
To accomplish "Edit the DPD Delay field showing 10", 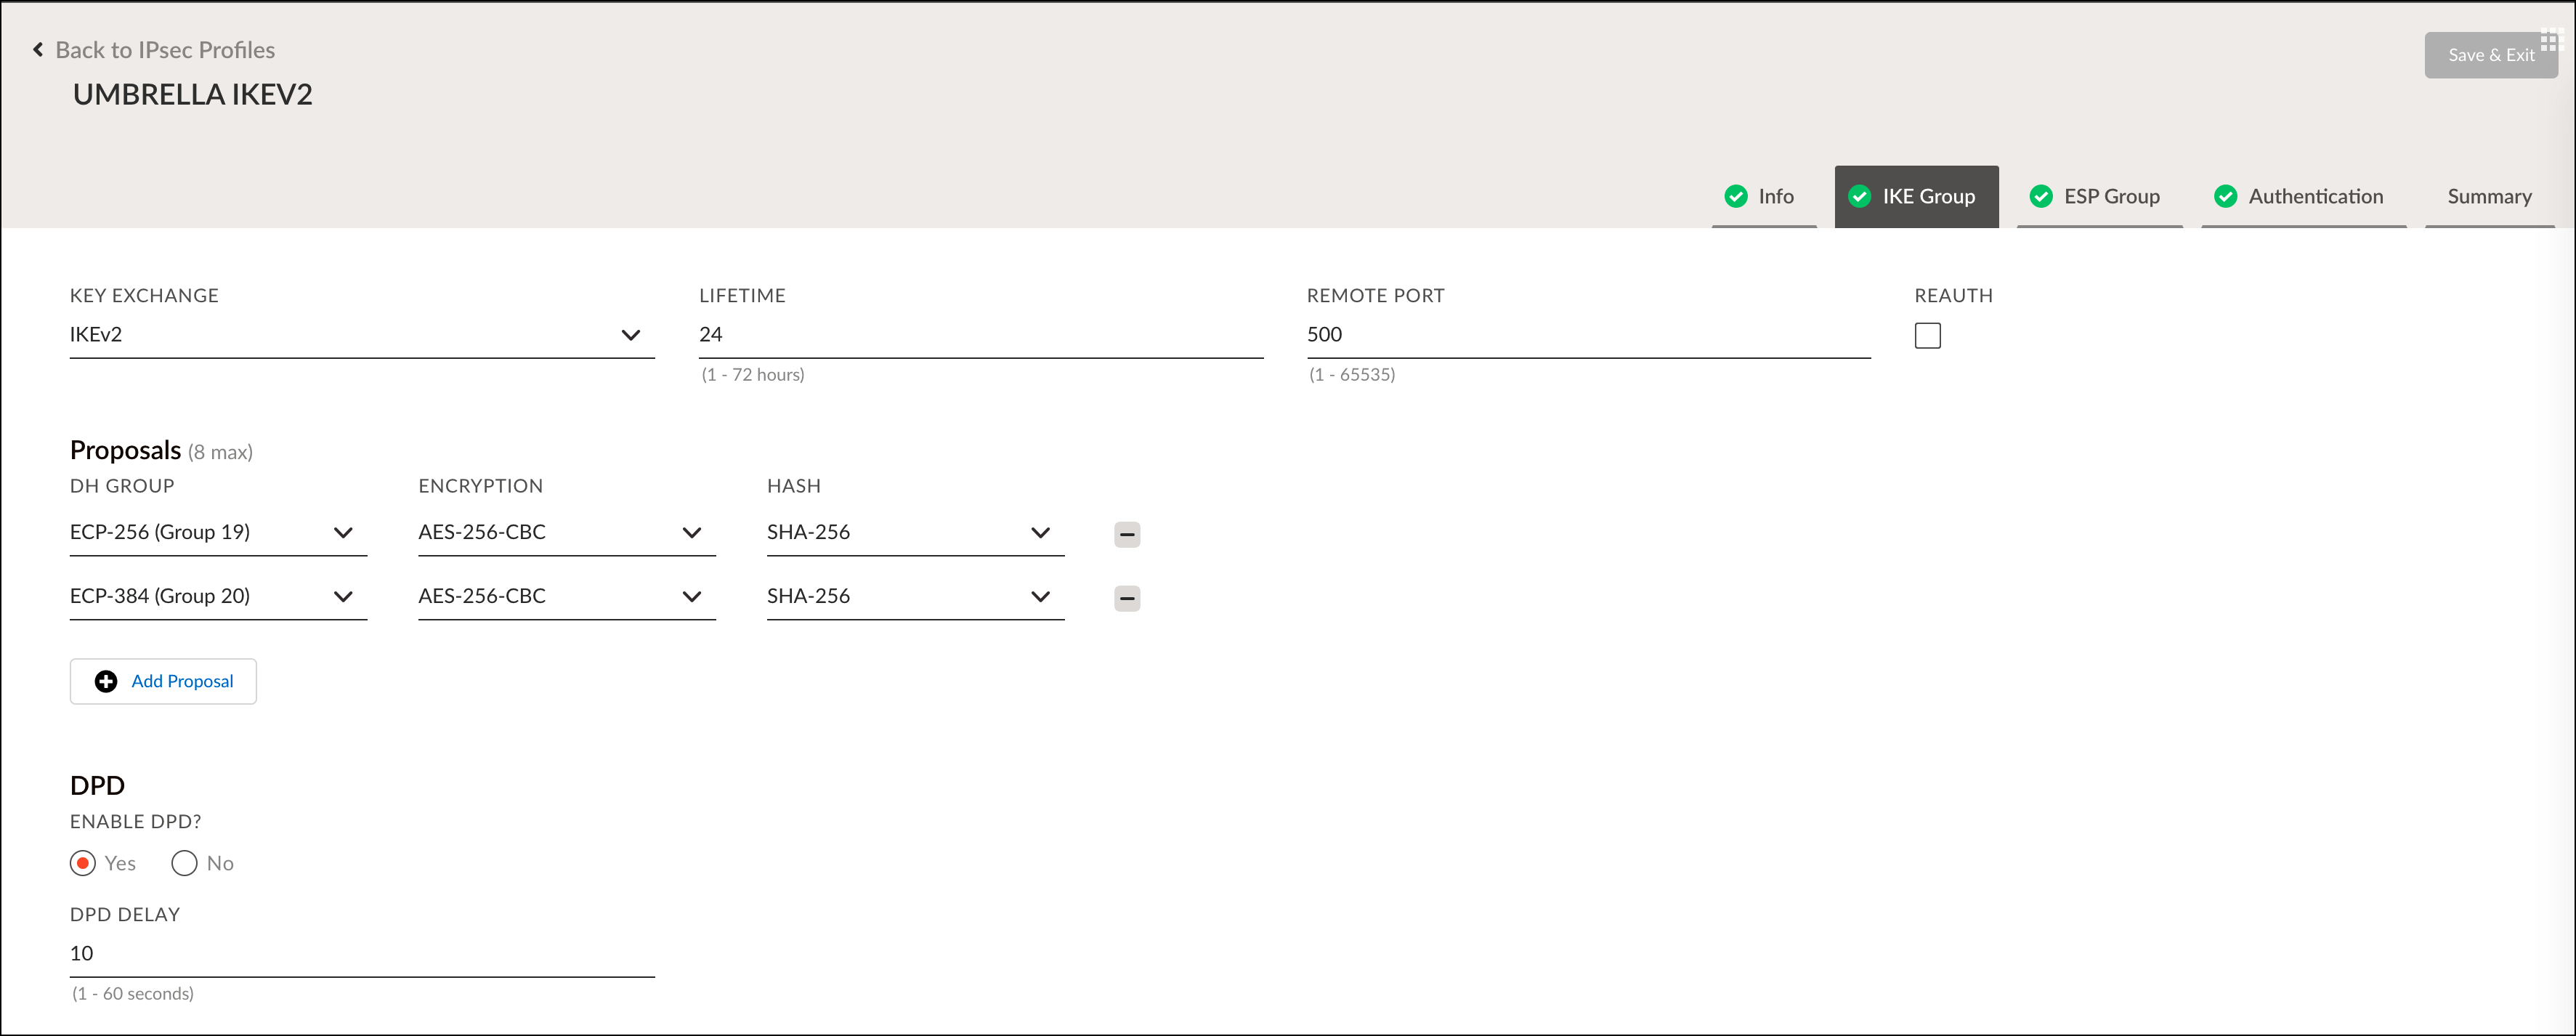I will coord(361,954).
